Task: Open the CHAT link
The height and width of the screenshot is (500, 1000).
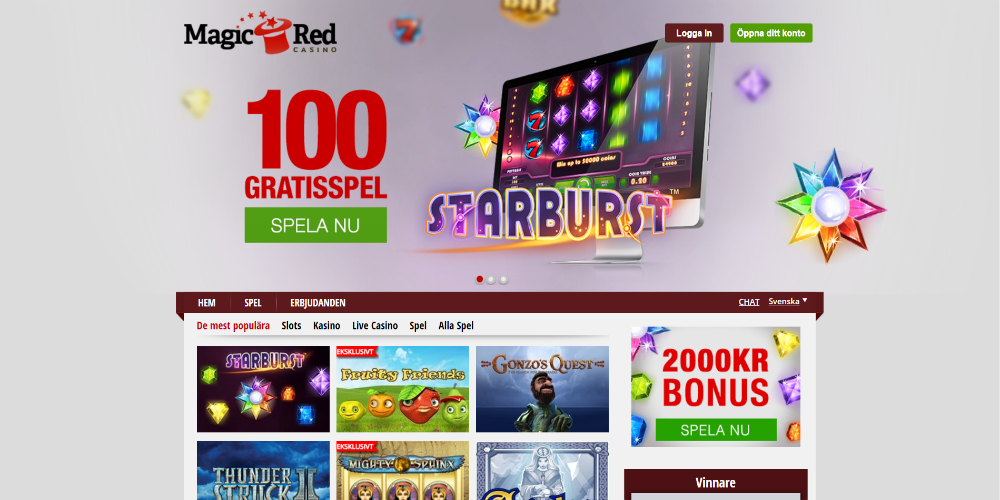Action: click(x=749, y=302)
